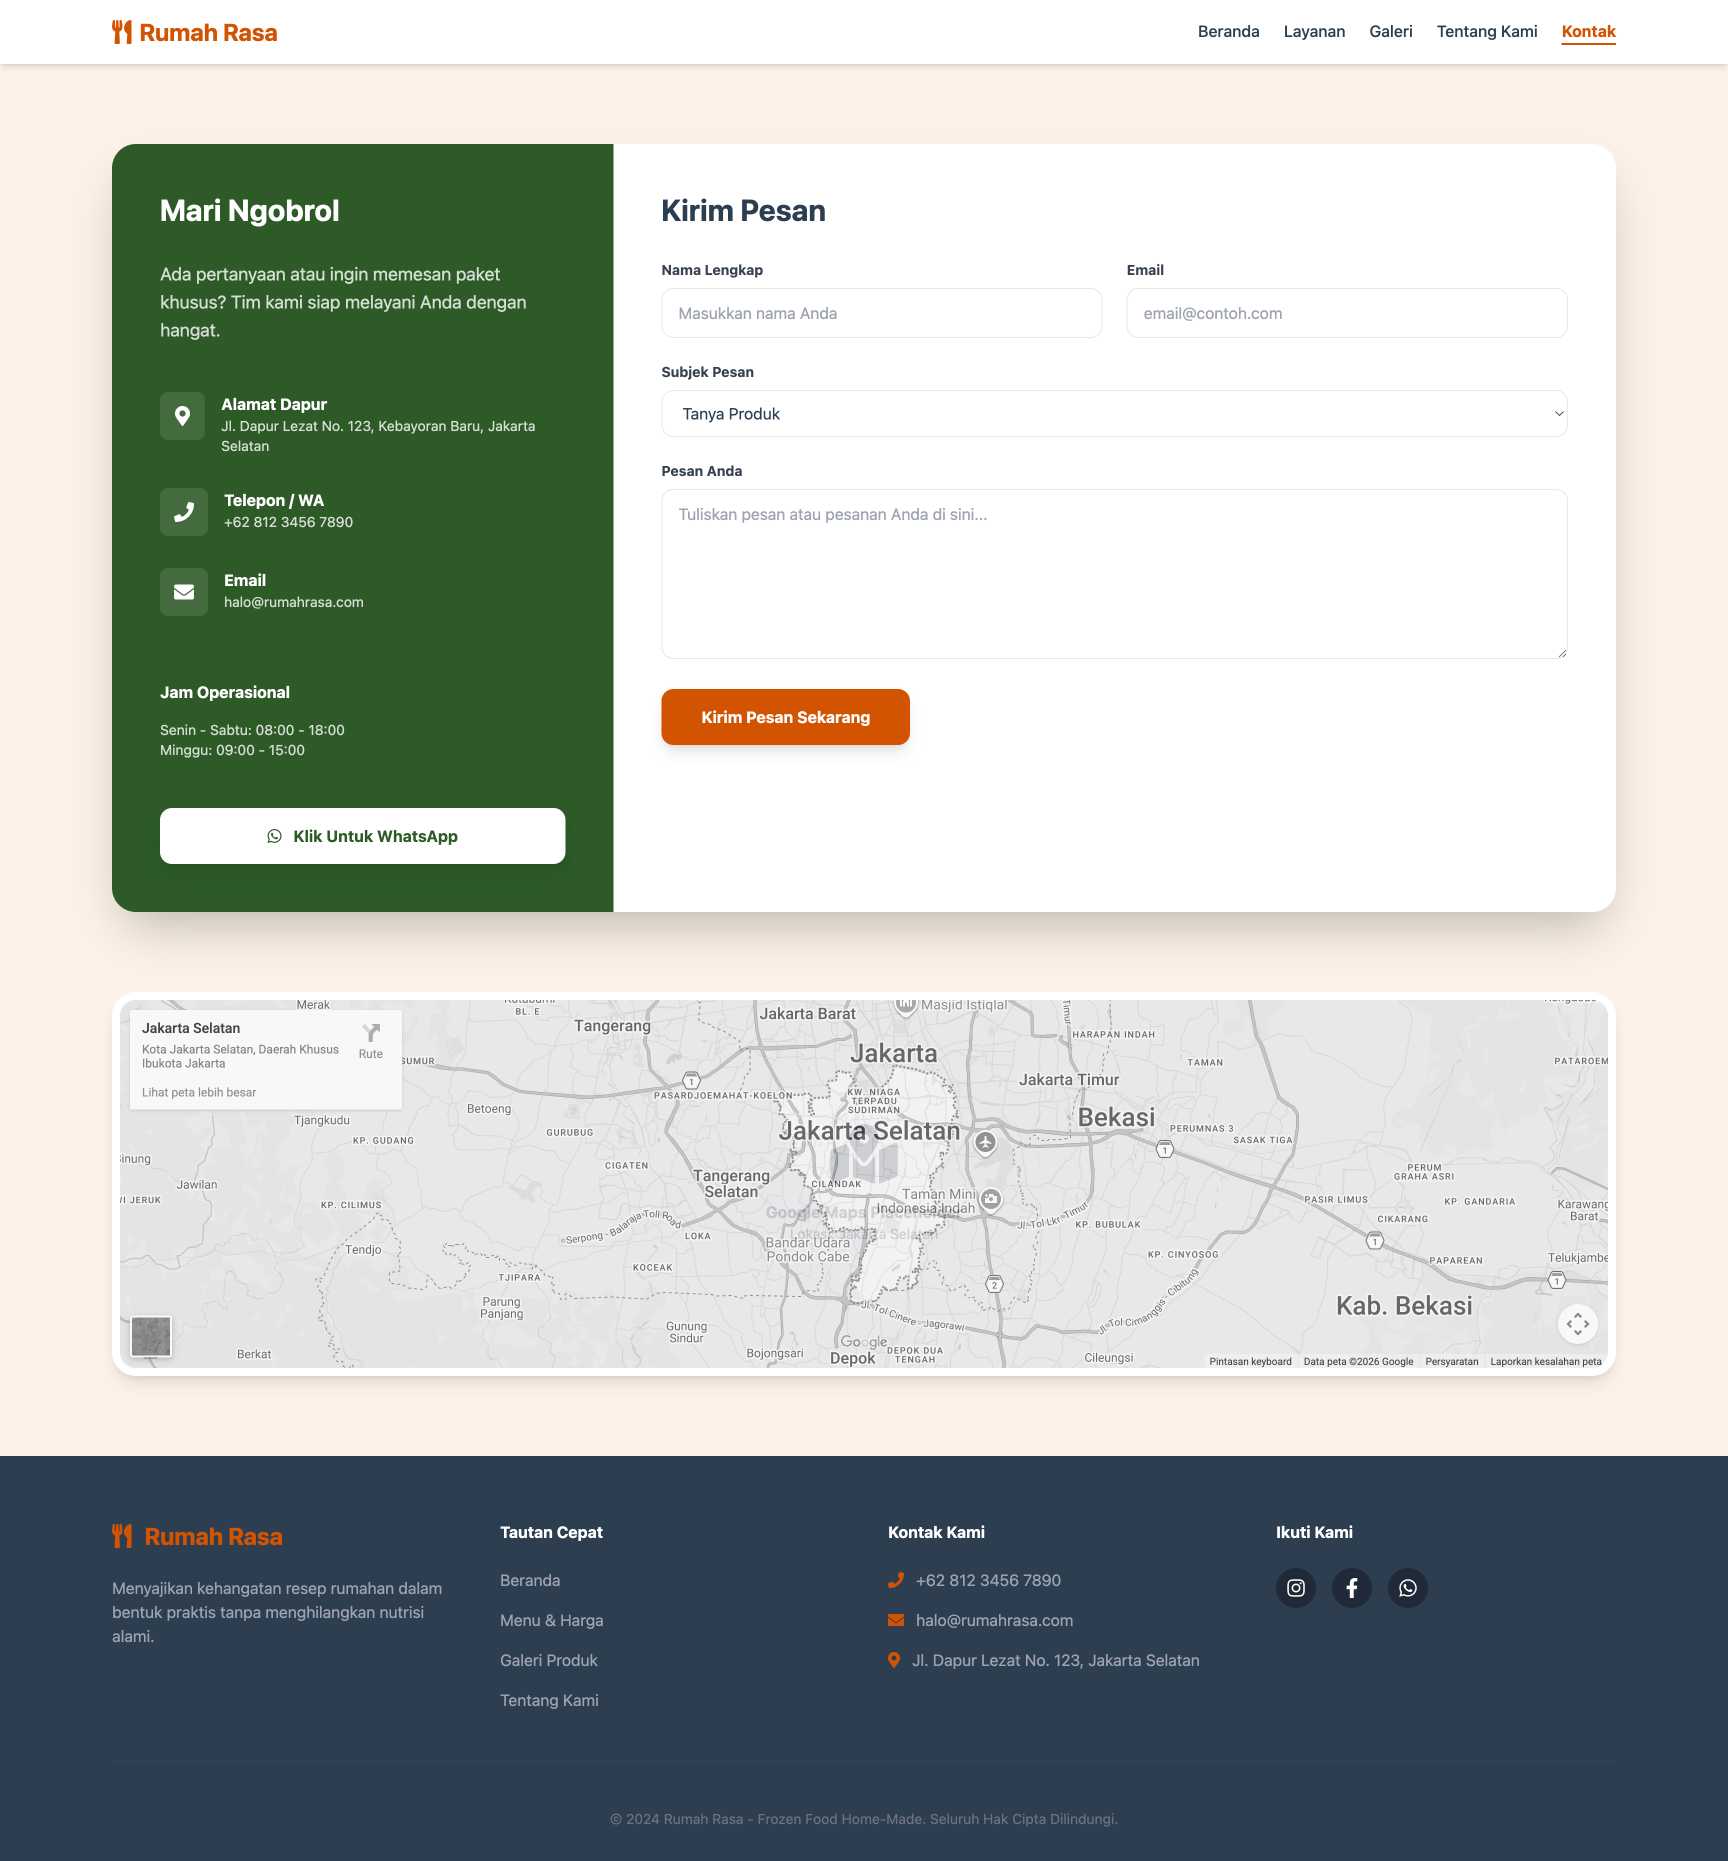Viewport: 1728px width, 1861px height.
Task: Click the Klik Untuk WhatsApp button
Action: (362, 836)
